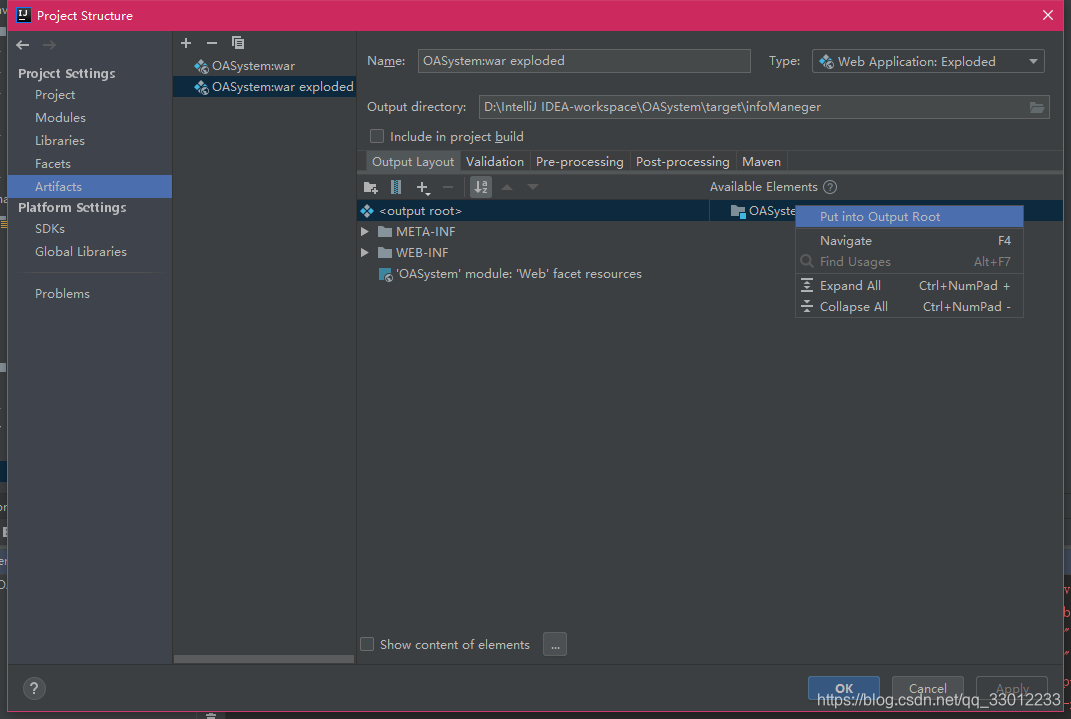Viewport: 1071px width, 719px height.
Task: Browse for the output directory folder
Action: pyautogui.click(x=1037, y=107)
